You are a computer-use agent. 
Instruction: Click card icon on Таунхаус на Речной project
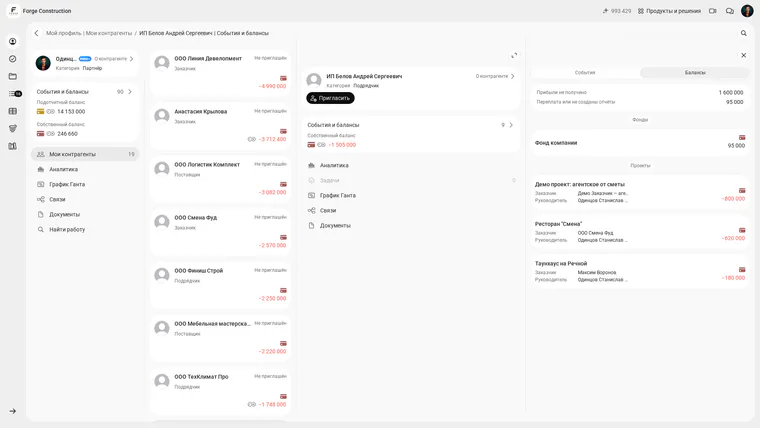coord(742,269)
